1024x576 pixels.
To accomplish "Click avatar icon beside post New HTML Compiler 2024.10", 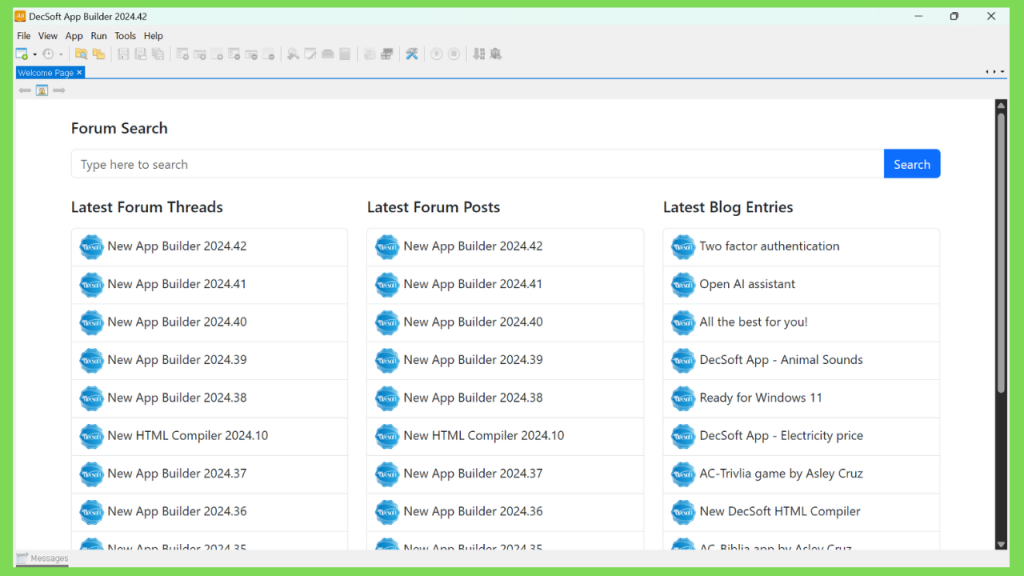I will [387, 436].
